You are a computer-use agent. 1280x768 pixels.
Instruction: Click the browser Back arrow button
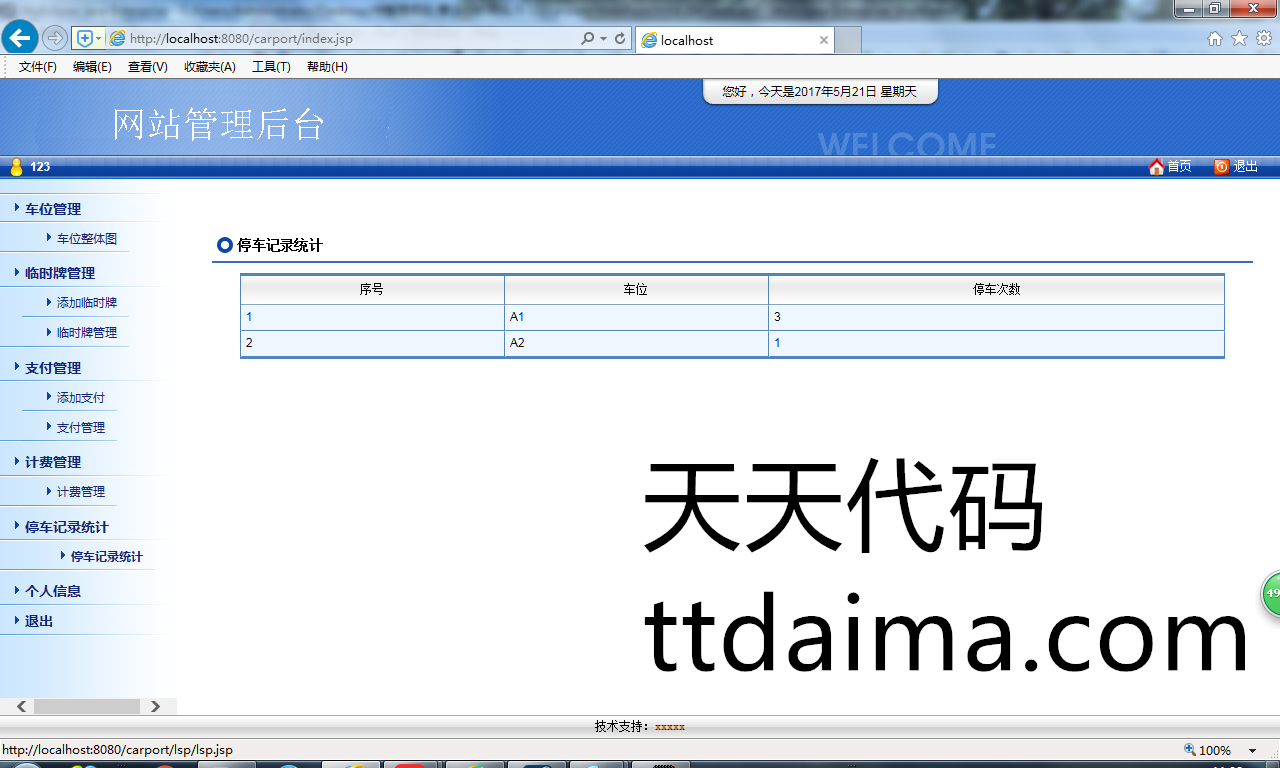20,38
